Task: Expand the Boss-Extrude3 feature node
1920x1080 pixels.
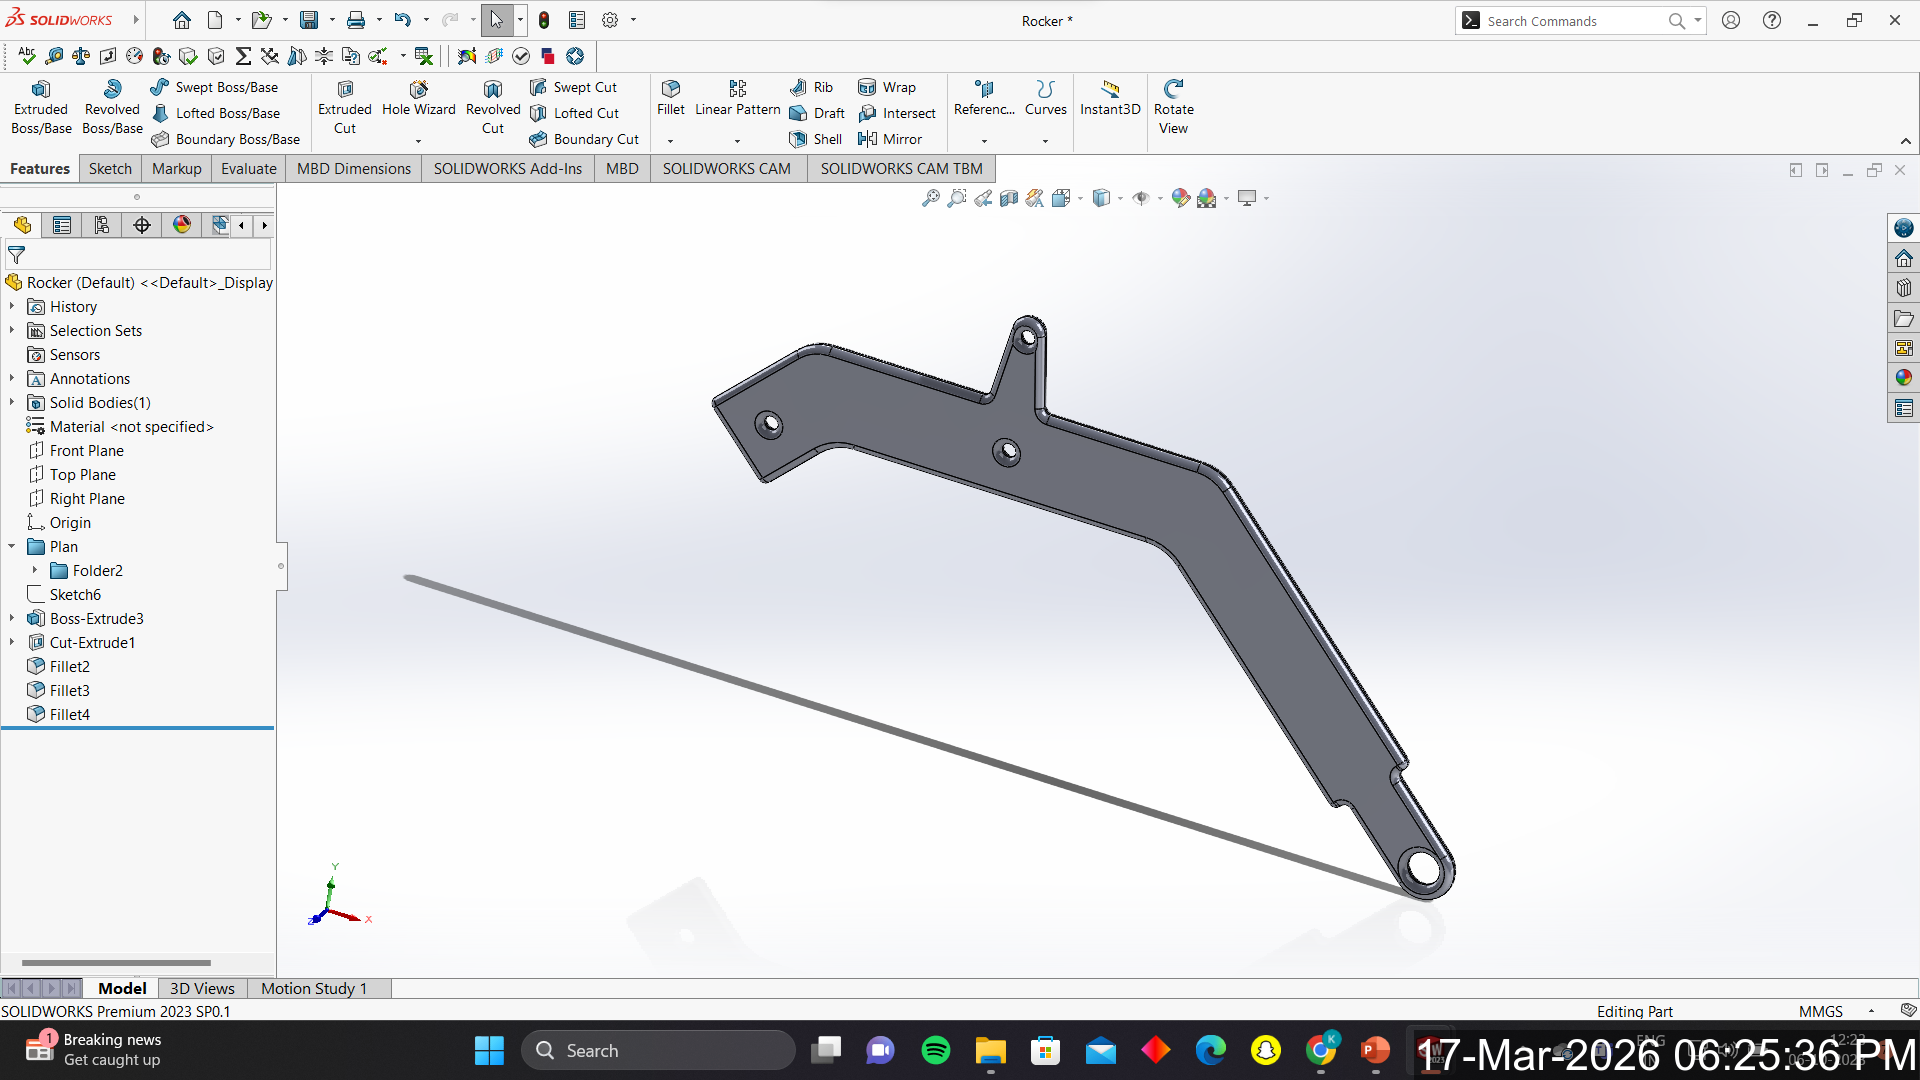Action: pos(12,618)
